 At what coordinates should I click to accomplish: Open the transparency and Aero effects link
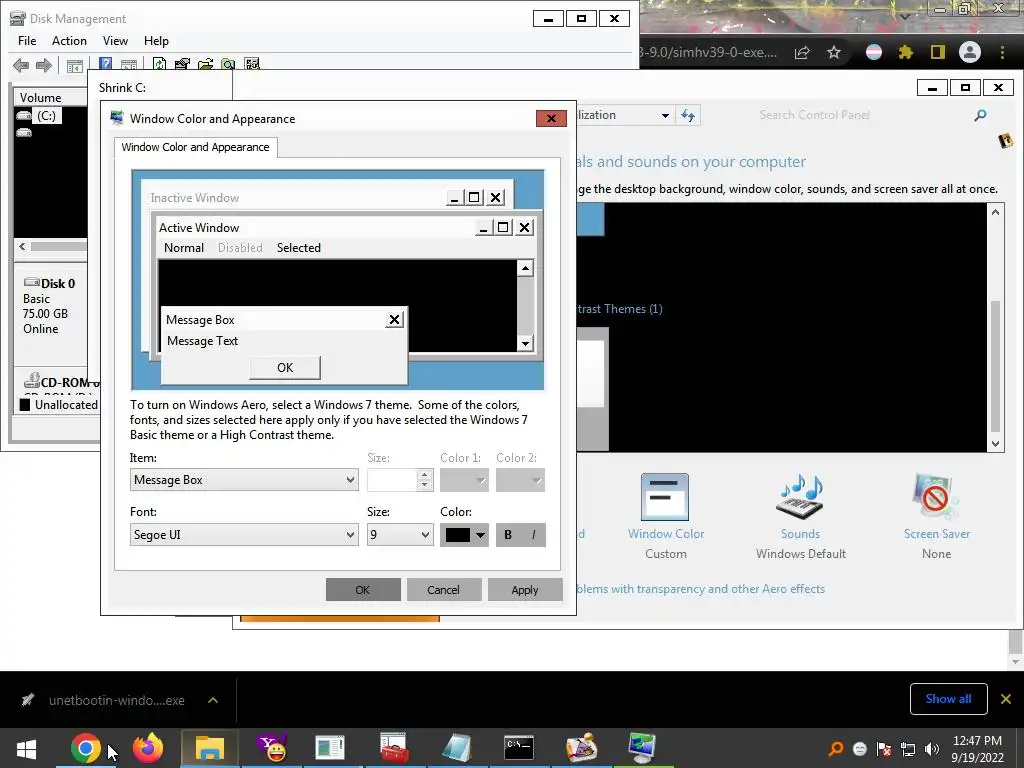pyautogui.click(x=701, y=589)
